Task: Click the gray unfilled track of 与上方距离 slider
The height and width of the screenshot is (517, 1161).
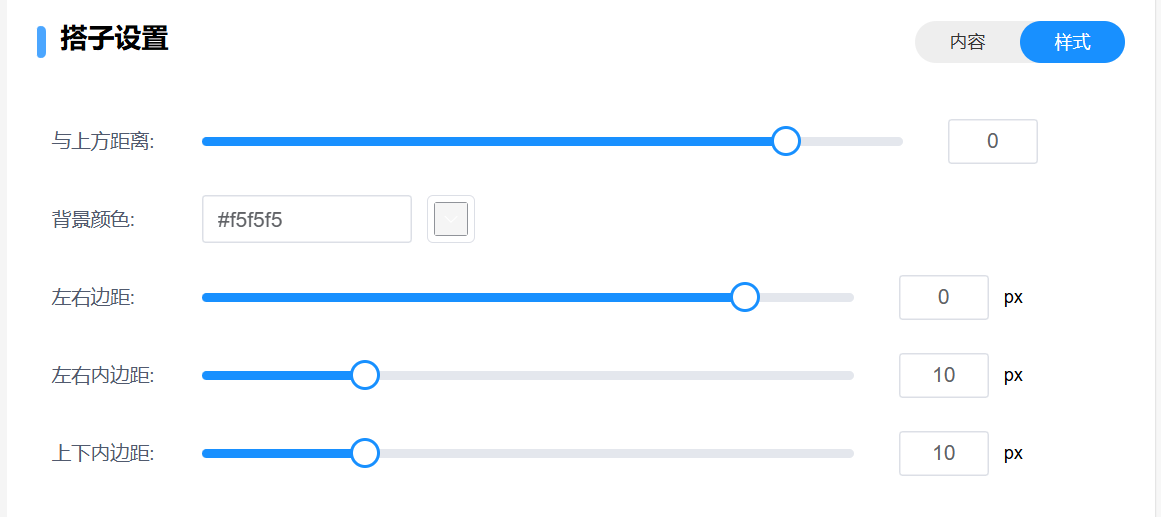Action: [x=852, y=141]
